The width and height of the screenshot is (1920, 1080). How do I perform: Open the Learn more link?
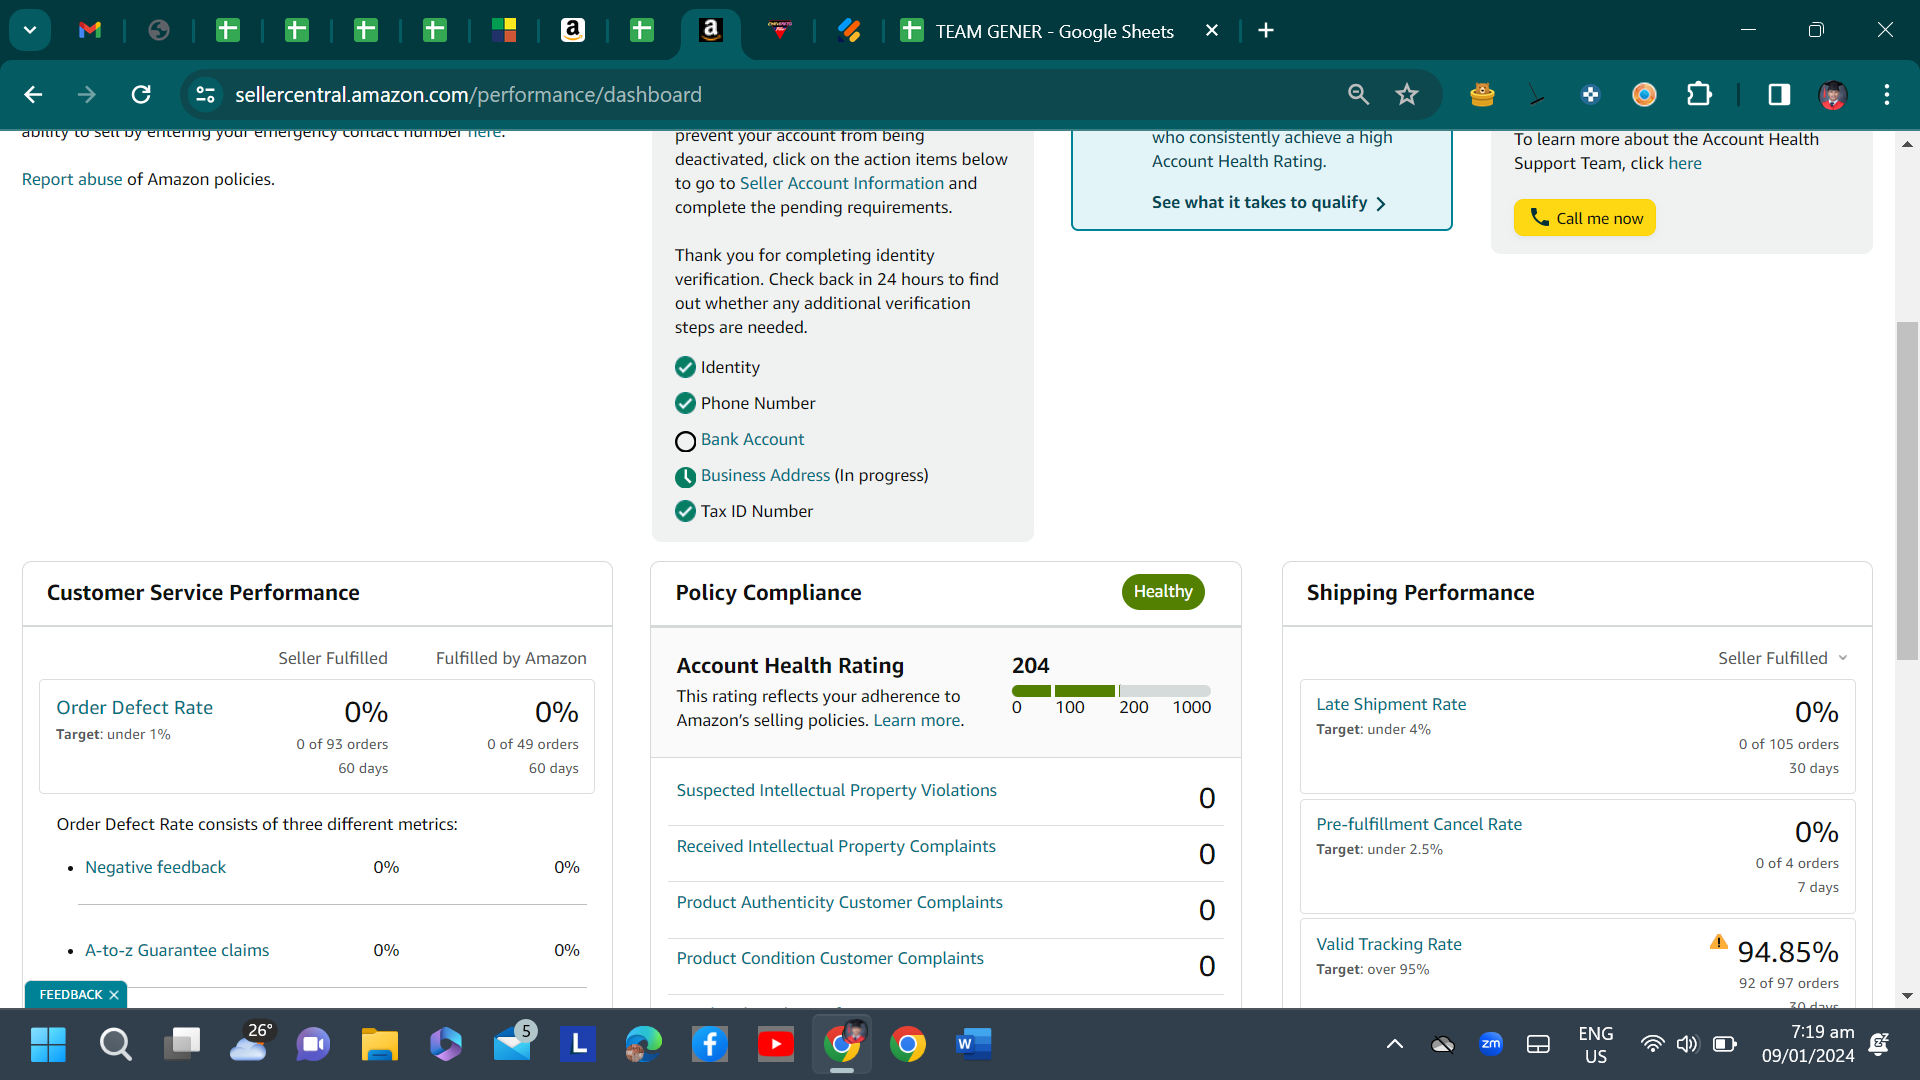click(917, 720)
